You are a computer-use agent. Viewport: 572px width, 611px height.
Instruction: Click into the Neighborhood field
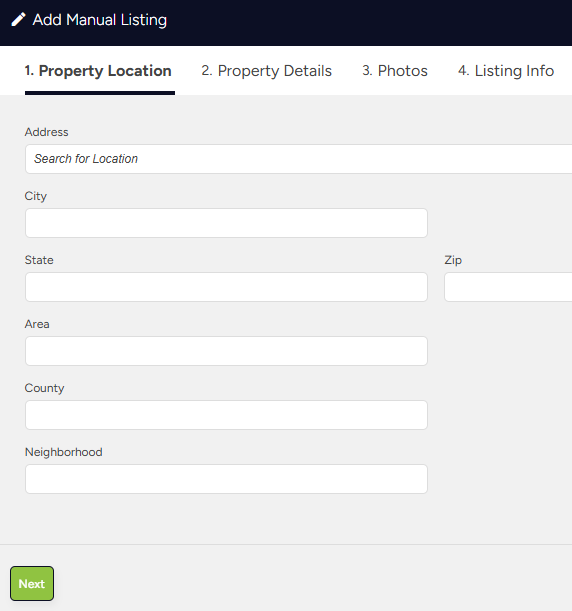[x=226, y=479]
